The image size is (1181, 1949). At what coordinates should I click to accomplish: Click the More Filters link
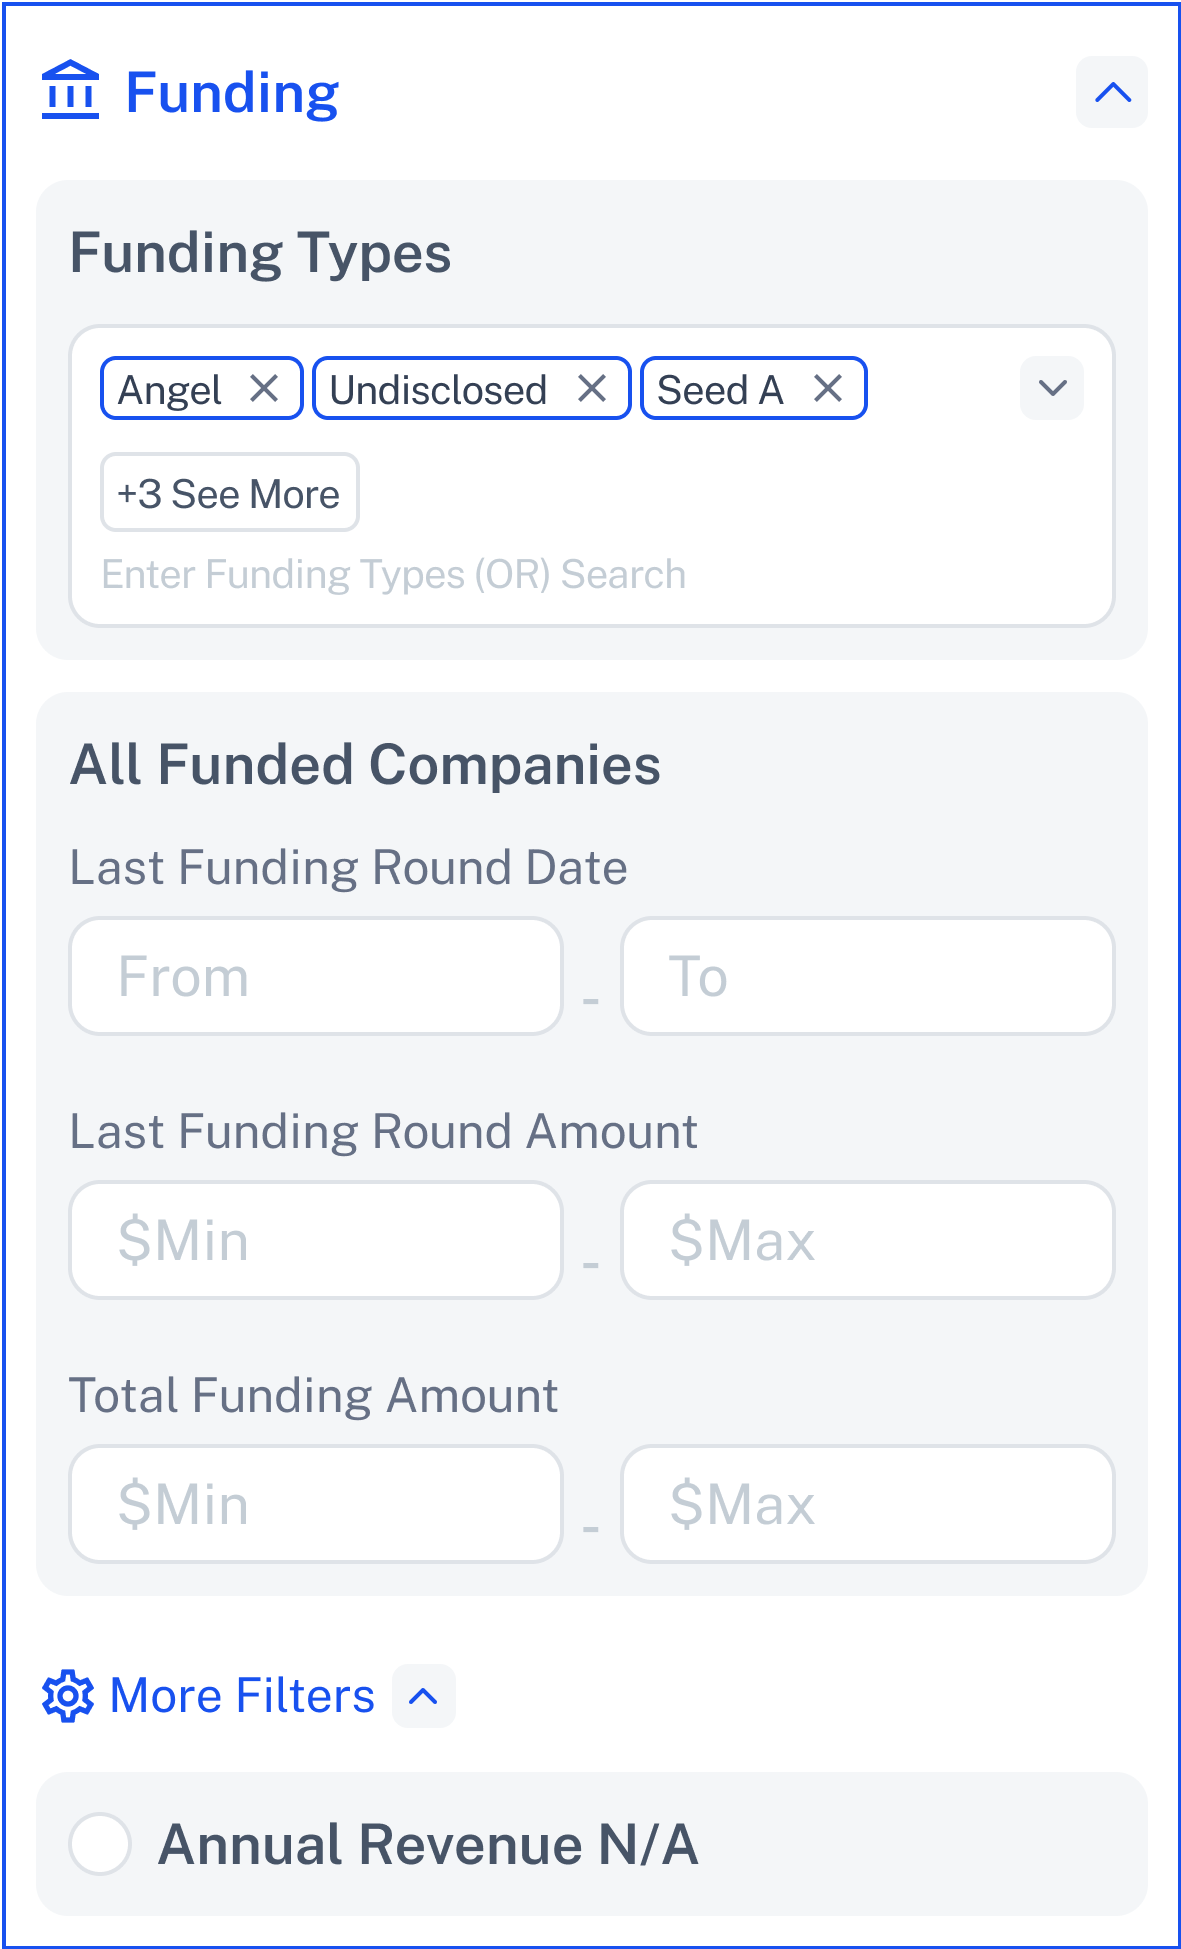242,1696
